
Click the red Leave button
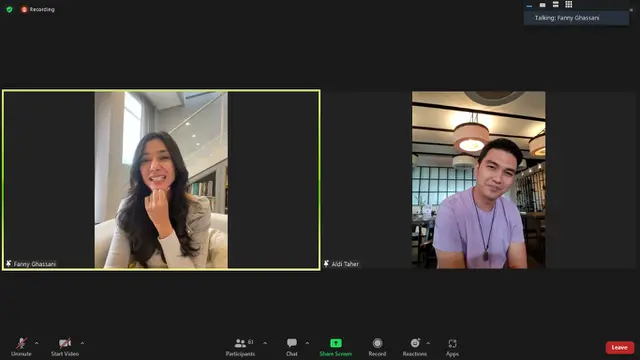[x=620, y=348]
